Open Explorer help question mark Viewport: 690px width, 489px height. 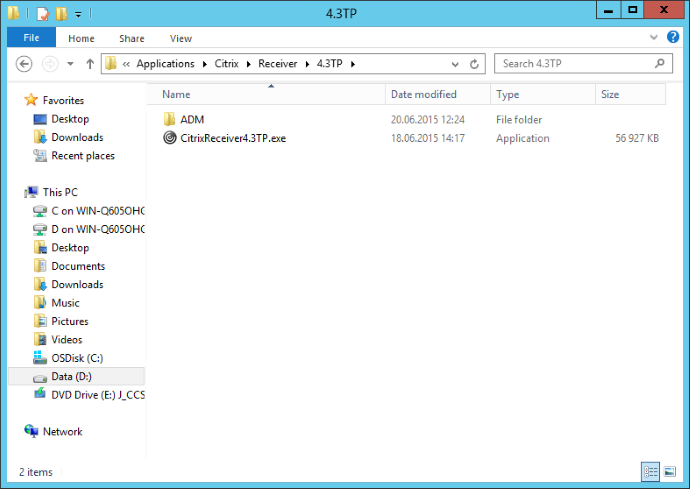pyautogui.click(x=673, y=37)
